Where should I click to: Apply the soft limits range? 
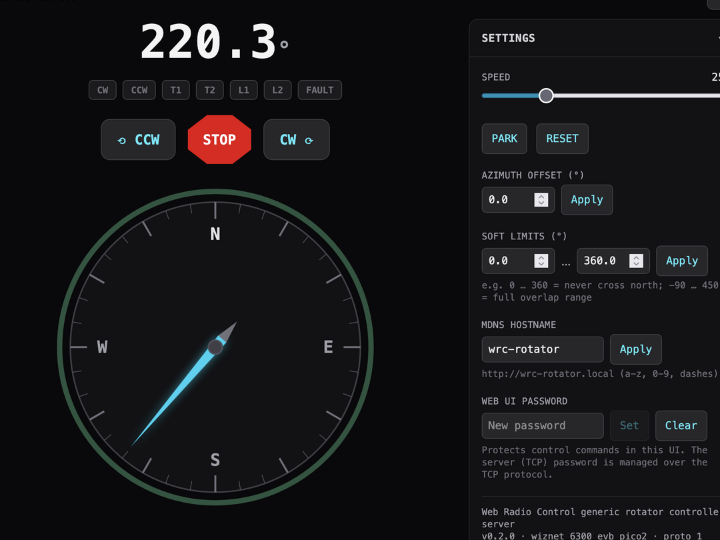682,261
